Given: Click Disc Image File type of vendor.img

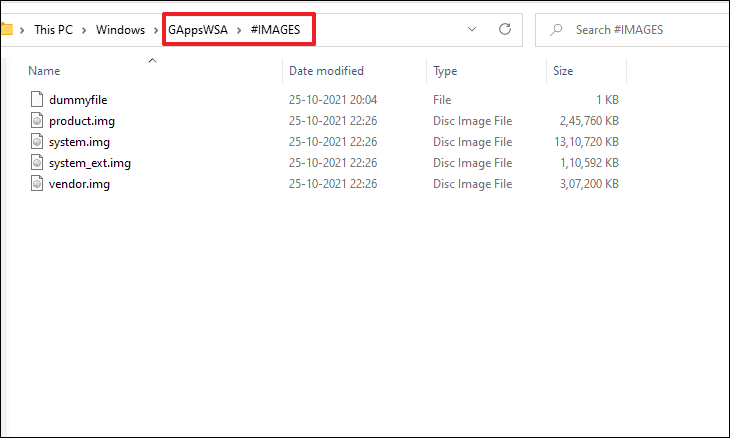Looking at the screenshot, I should pyautogui.click(x=472, y=184).
